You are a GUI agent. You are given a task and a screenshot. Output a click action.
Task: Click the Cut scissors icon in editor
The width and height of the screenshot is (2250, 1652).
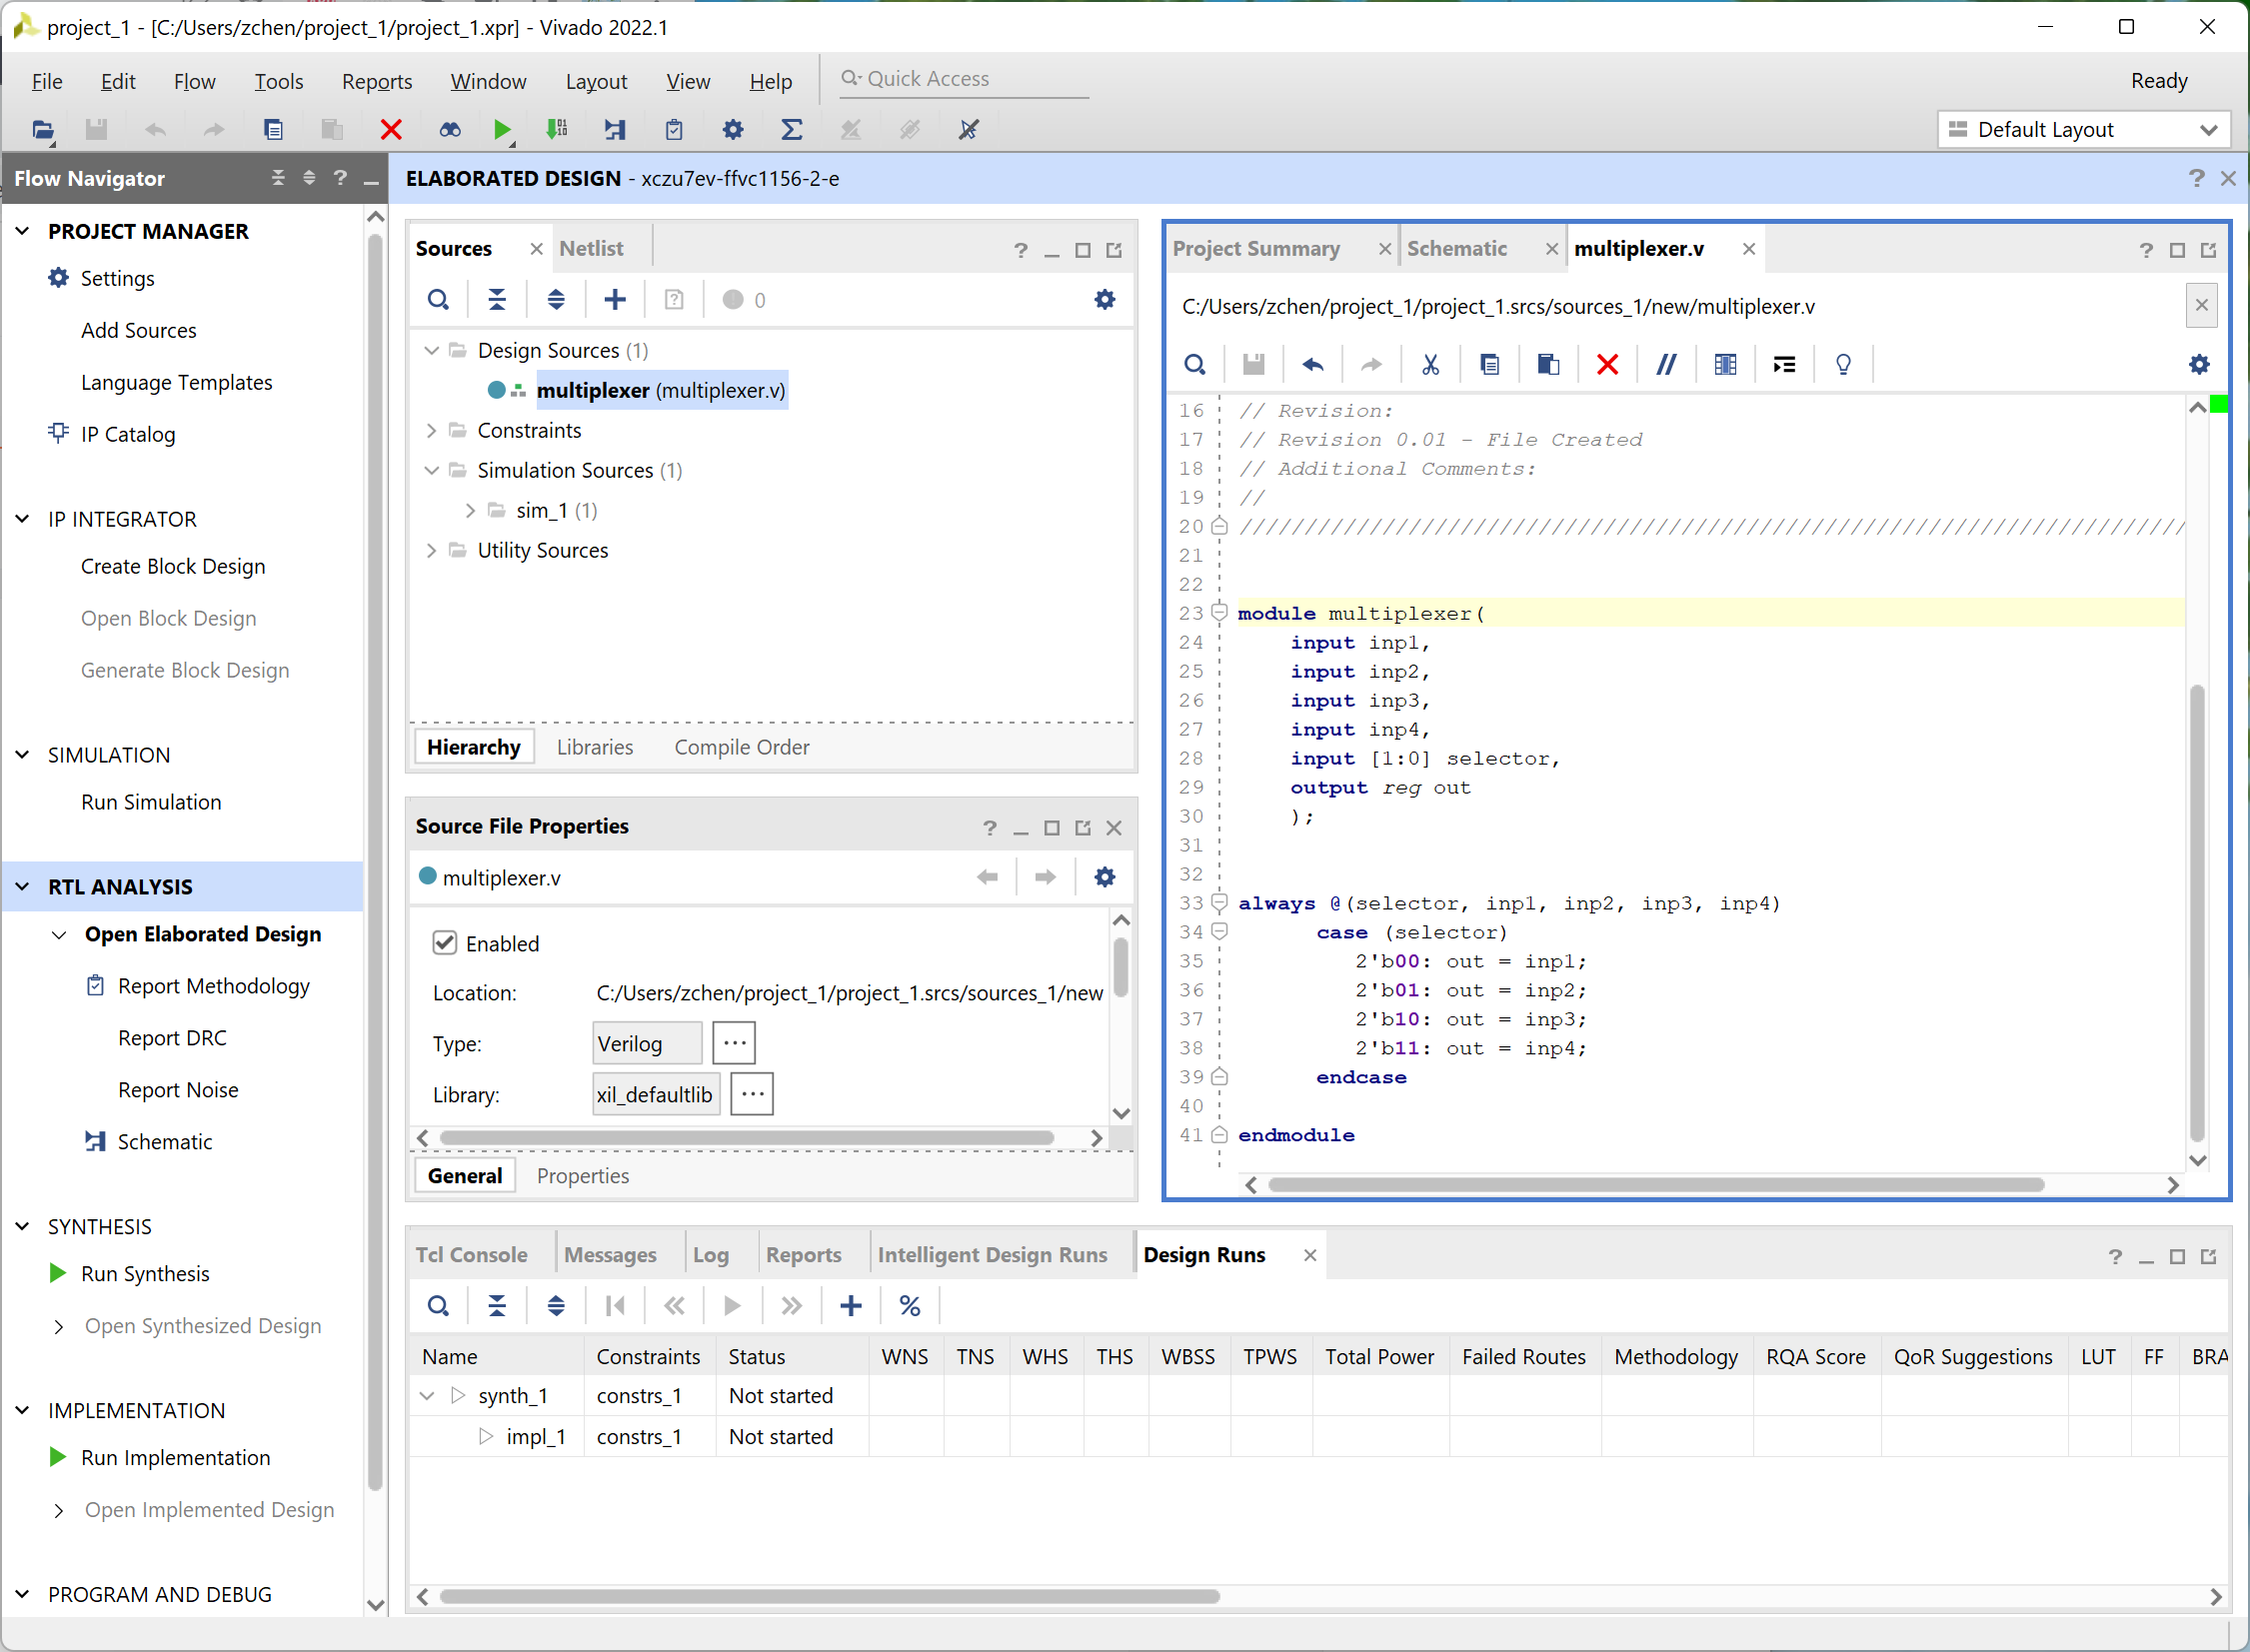(x=1430, y=365)
